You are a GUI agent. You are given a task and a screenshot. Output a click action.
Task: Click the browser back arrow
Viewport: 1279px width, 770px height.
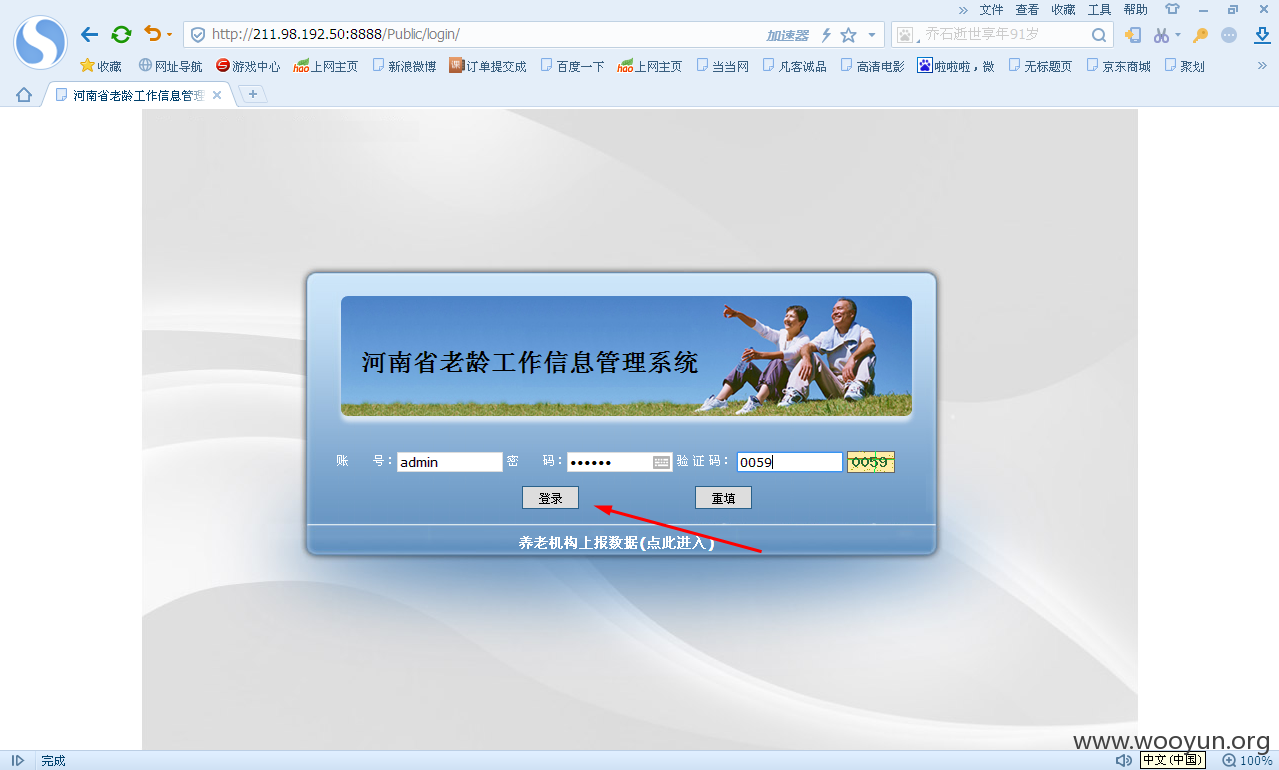tap(90, 35)
